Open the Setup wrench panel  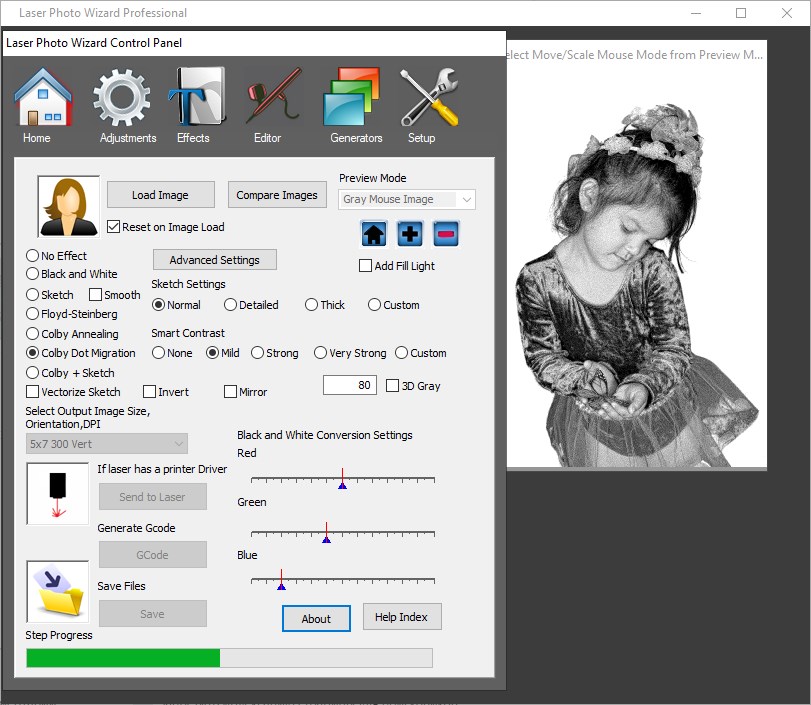421,100
